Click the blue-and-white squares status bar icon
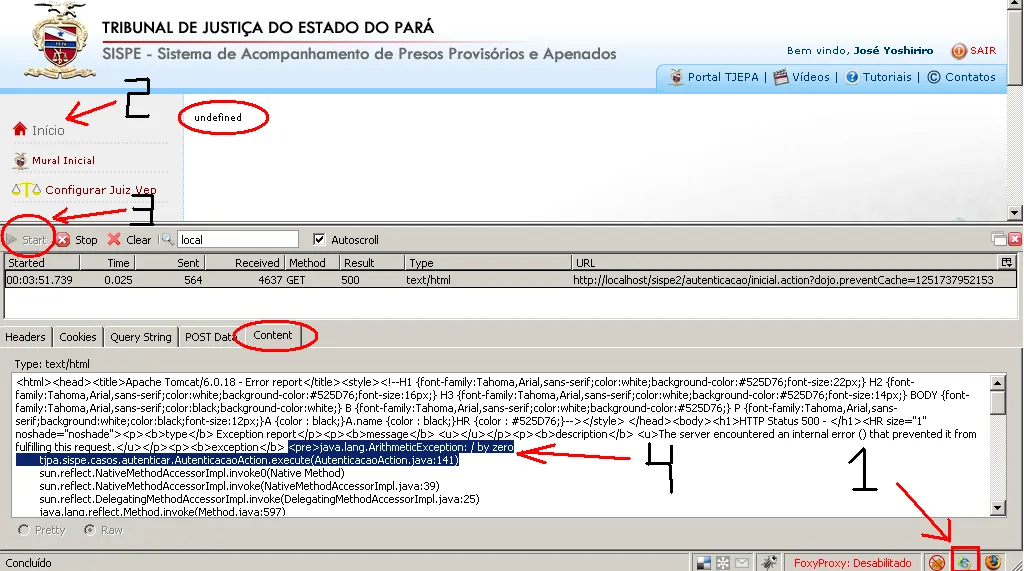This screenshot has height=571, width=1024. pyautogui.click(x=703, y=563)
